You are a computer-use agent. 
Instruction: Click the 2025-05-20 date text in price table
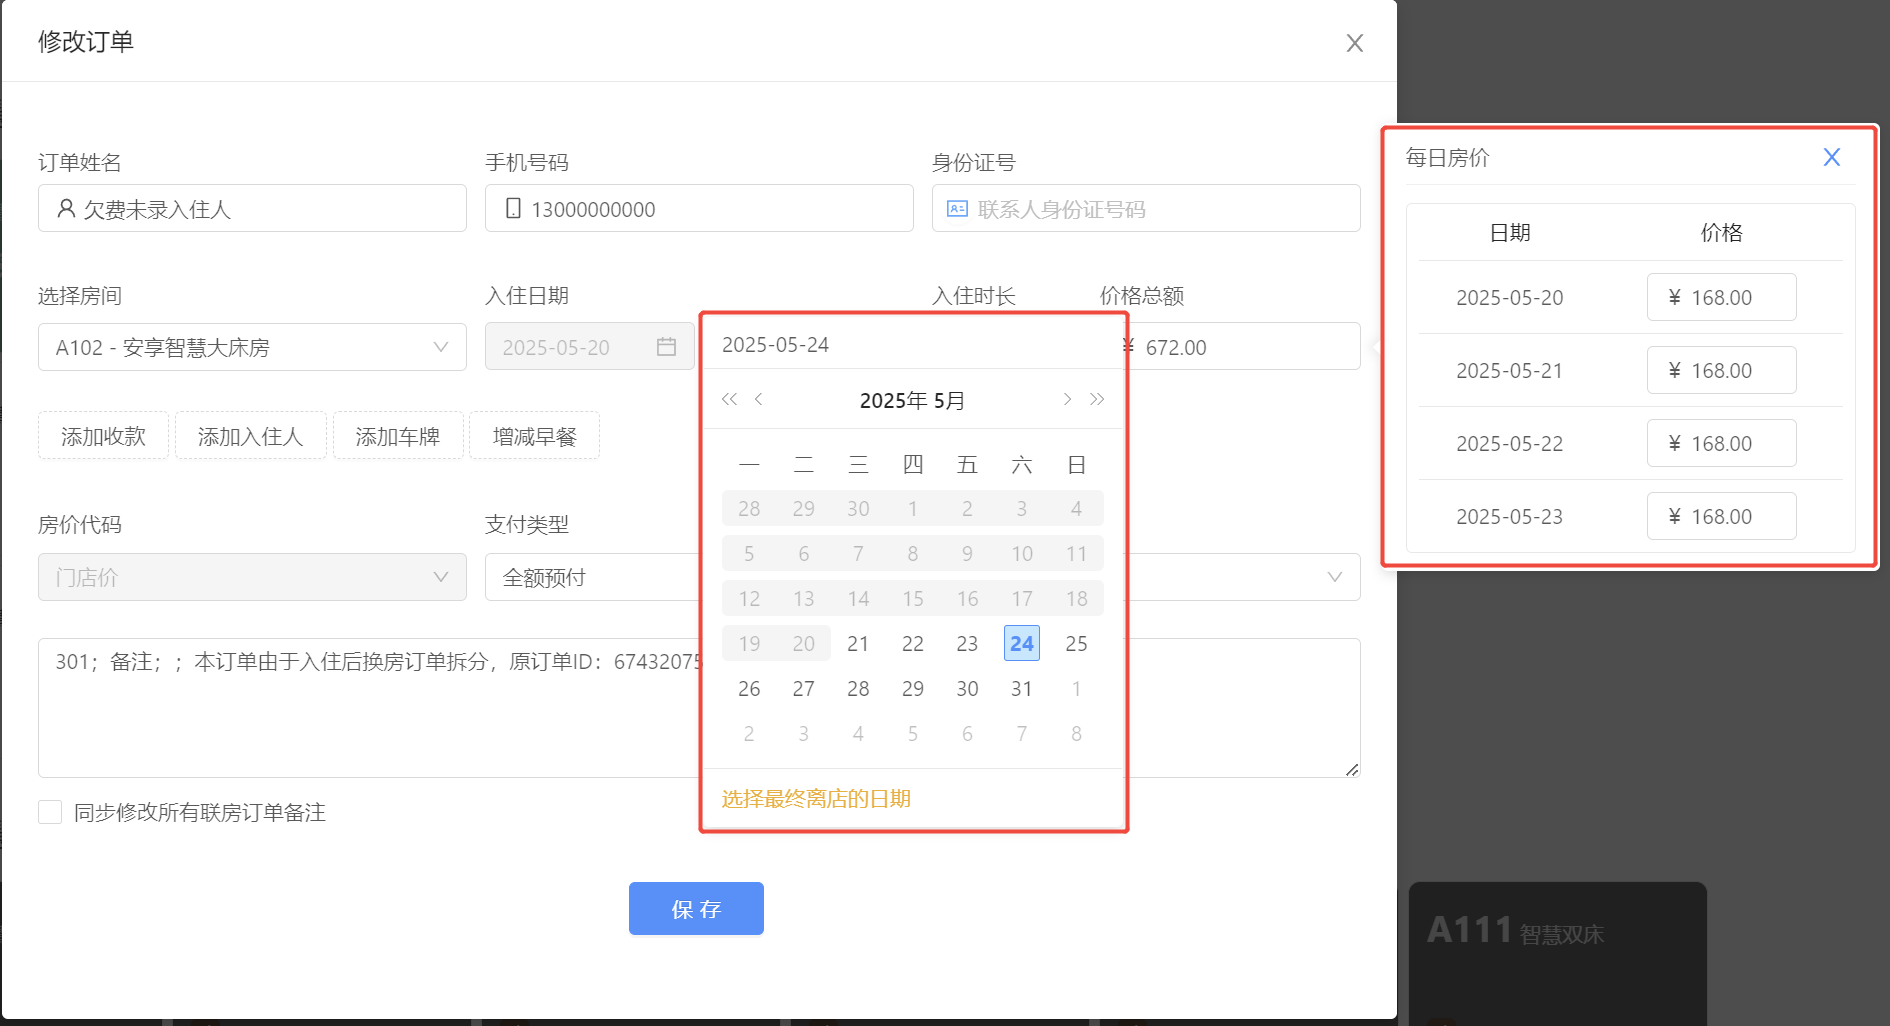1509,297
